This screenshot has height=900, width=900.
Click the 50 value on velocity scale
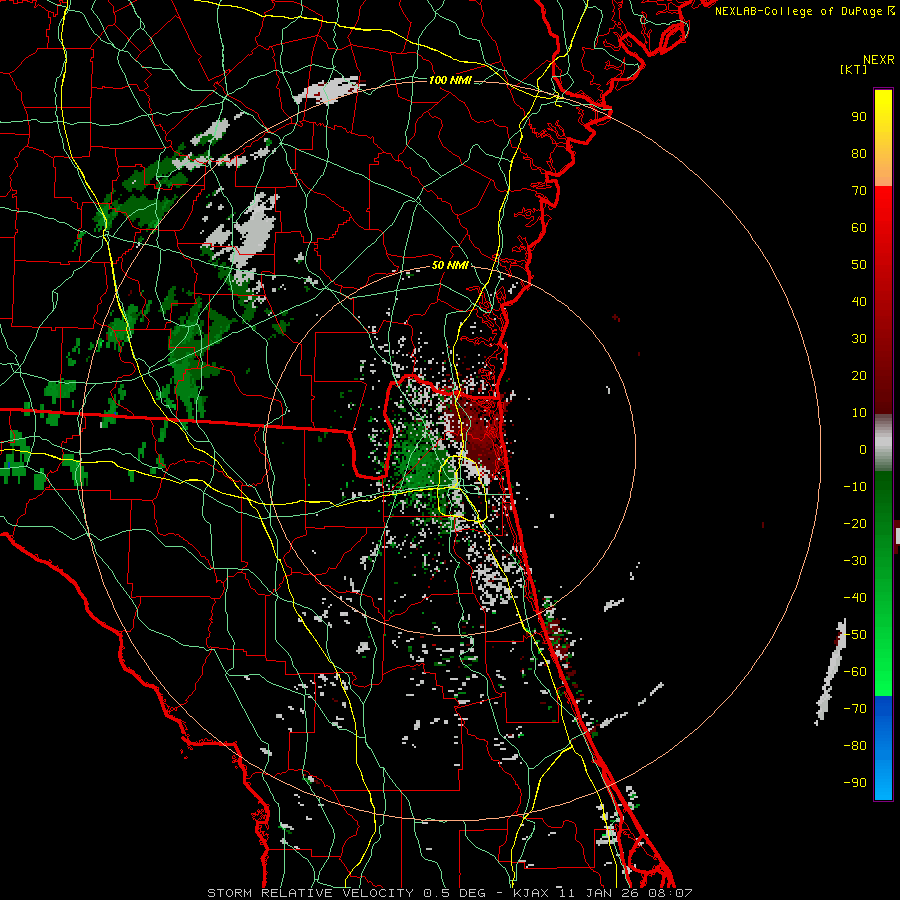pos(859,265)
